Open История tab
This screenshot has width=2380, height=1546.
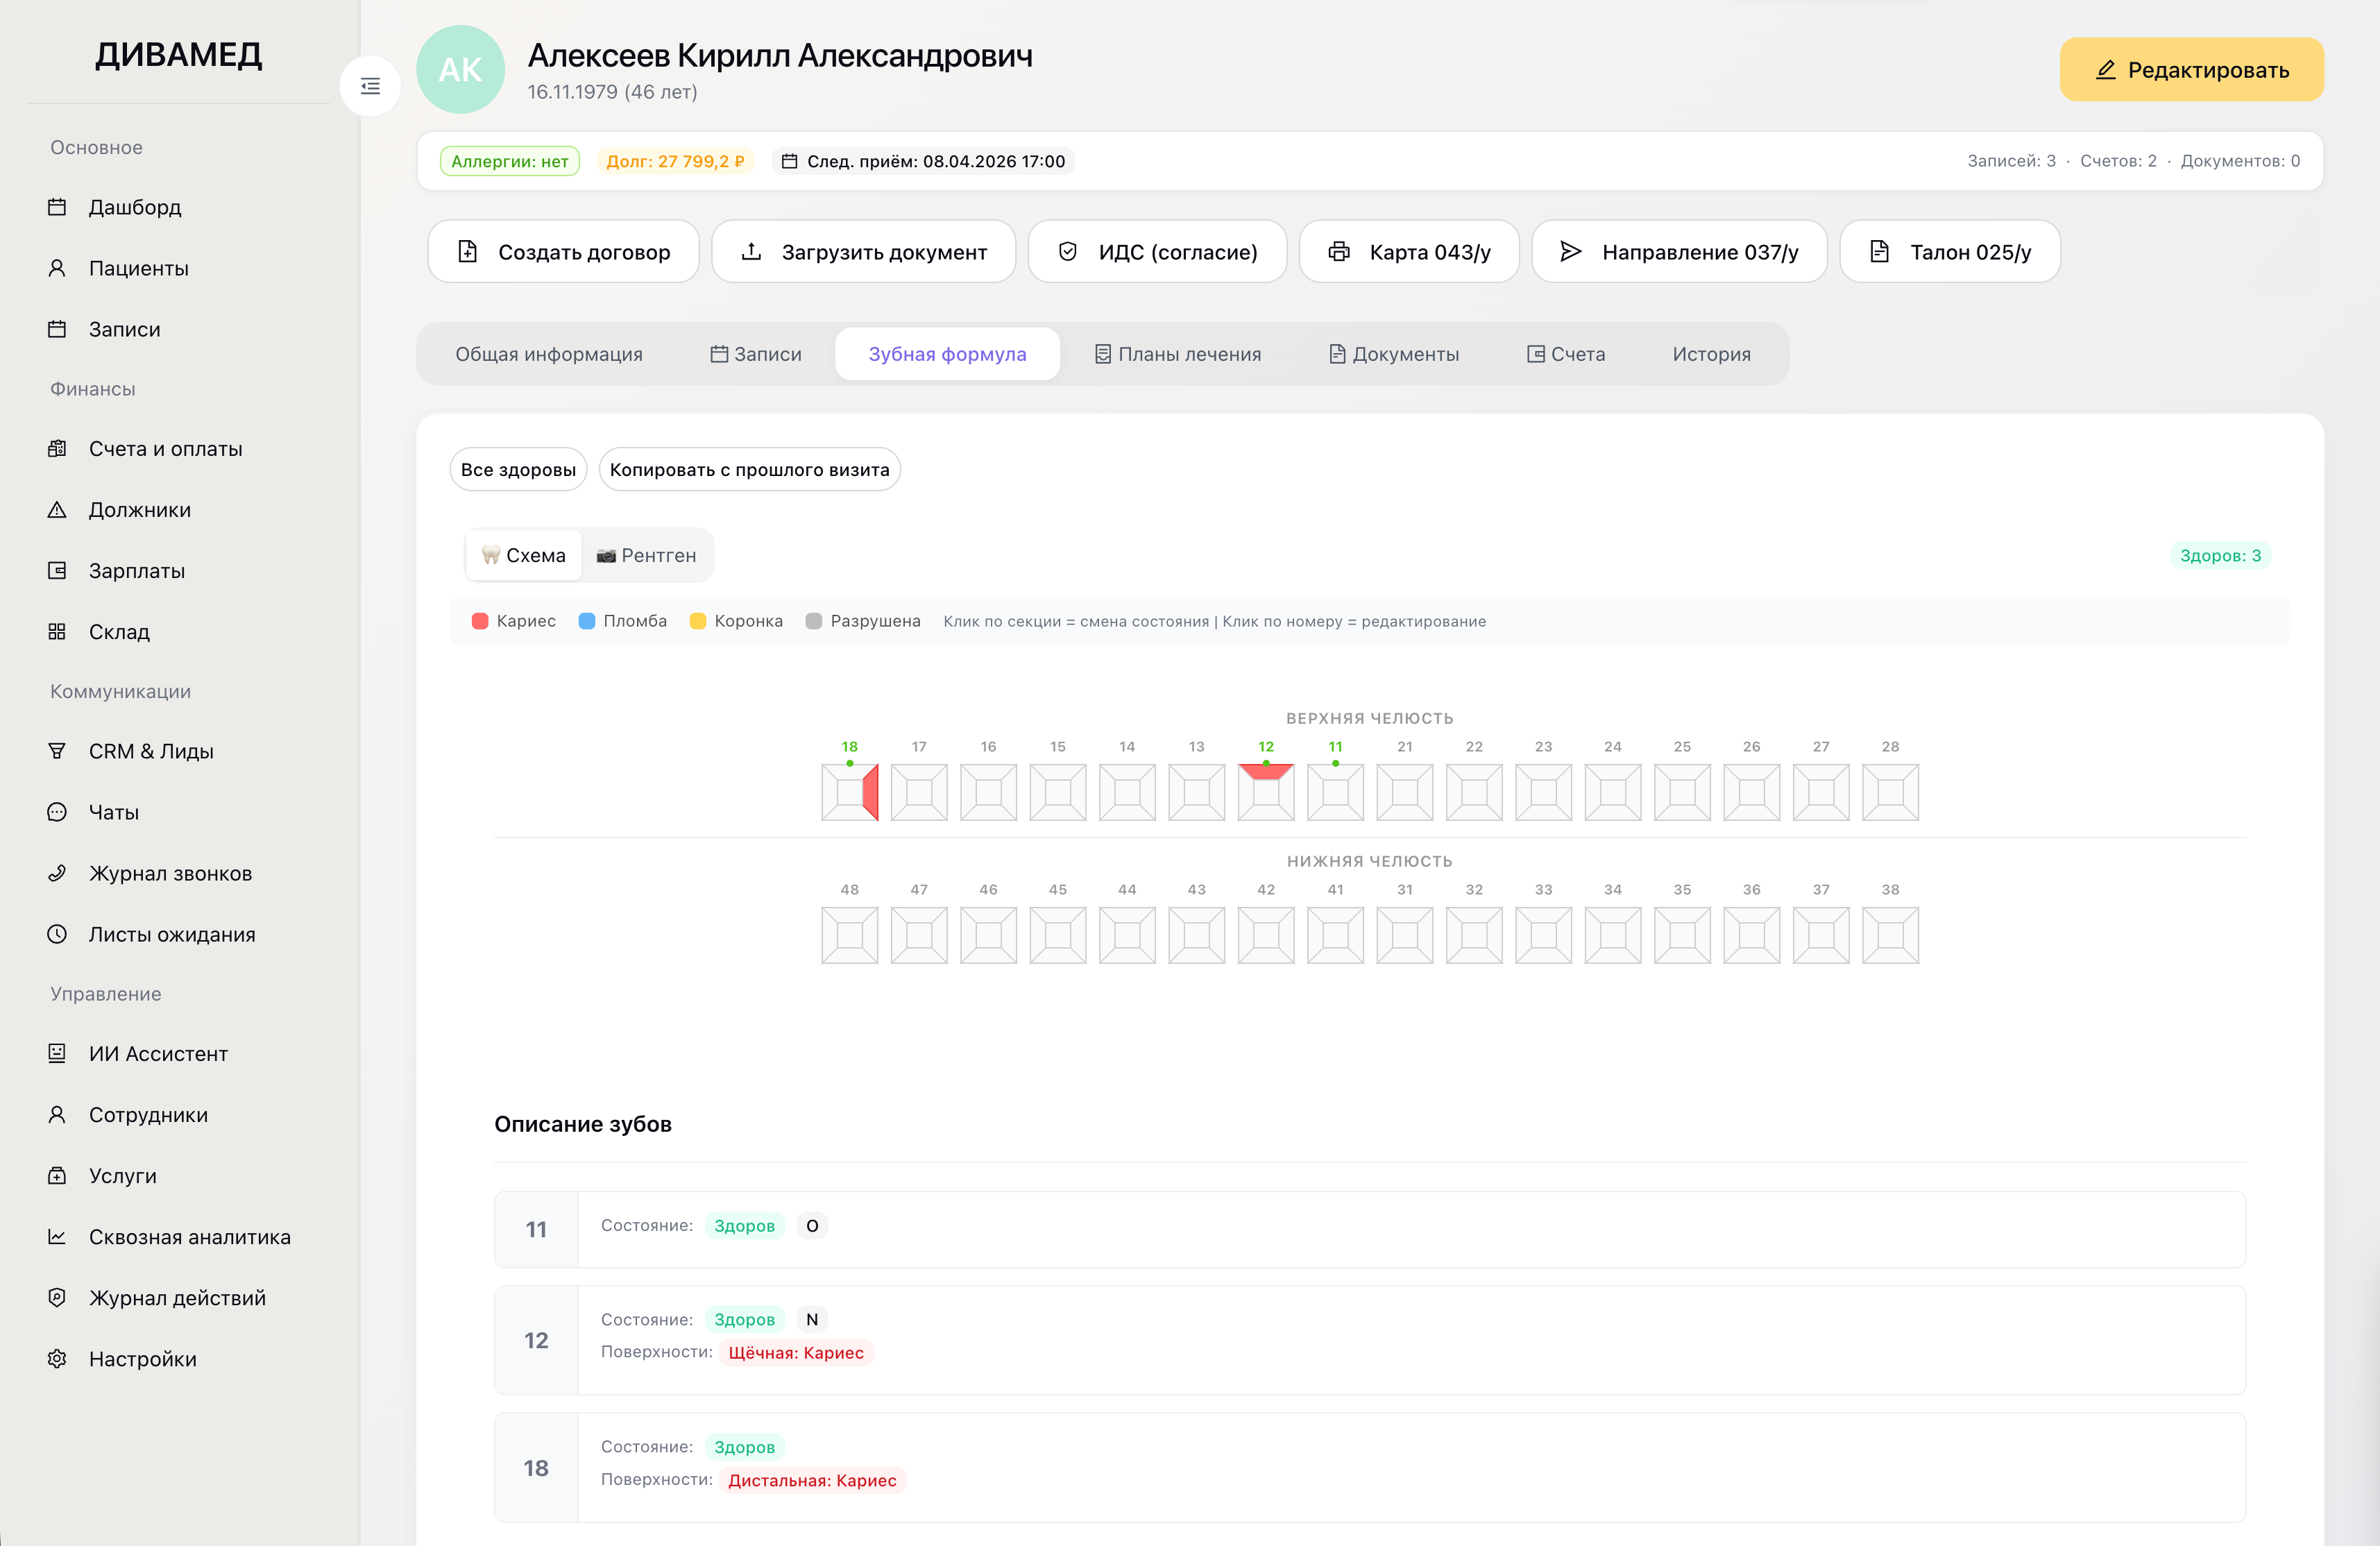pyautogui.click(x=1711, y=354)
